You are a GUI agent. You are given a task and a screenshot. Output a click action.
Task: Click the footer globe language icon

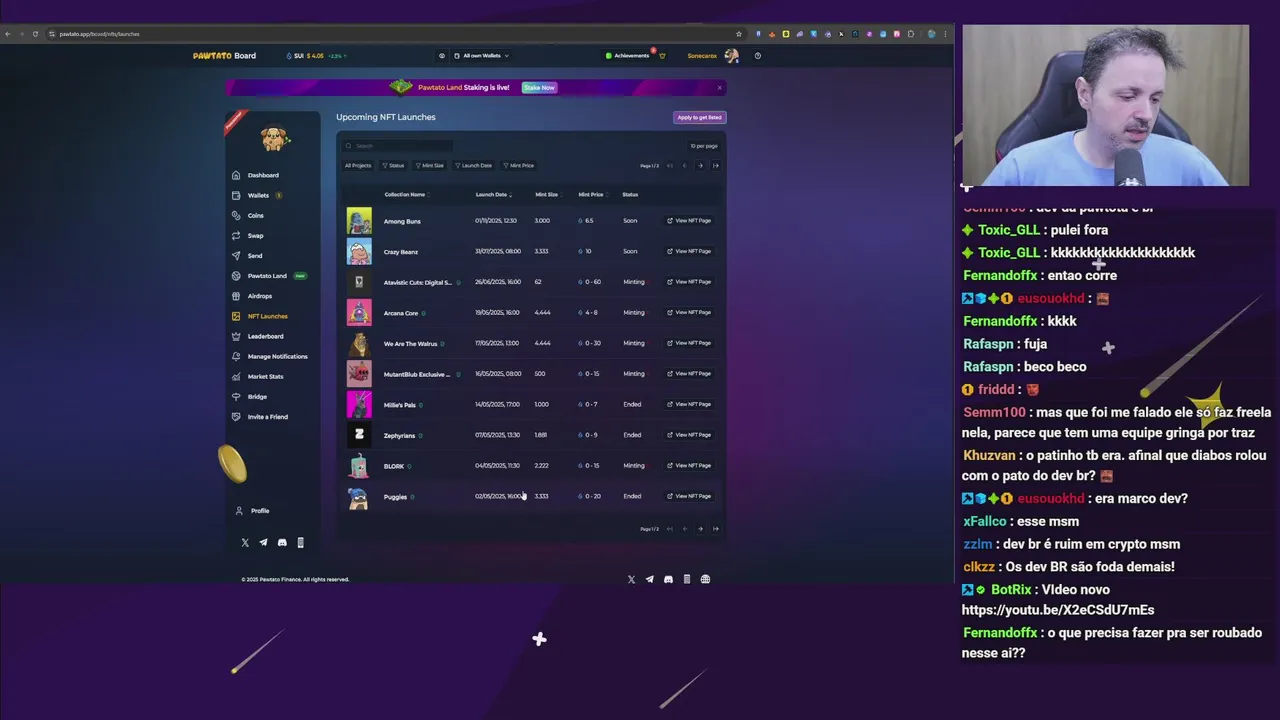point(705,579)
